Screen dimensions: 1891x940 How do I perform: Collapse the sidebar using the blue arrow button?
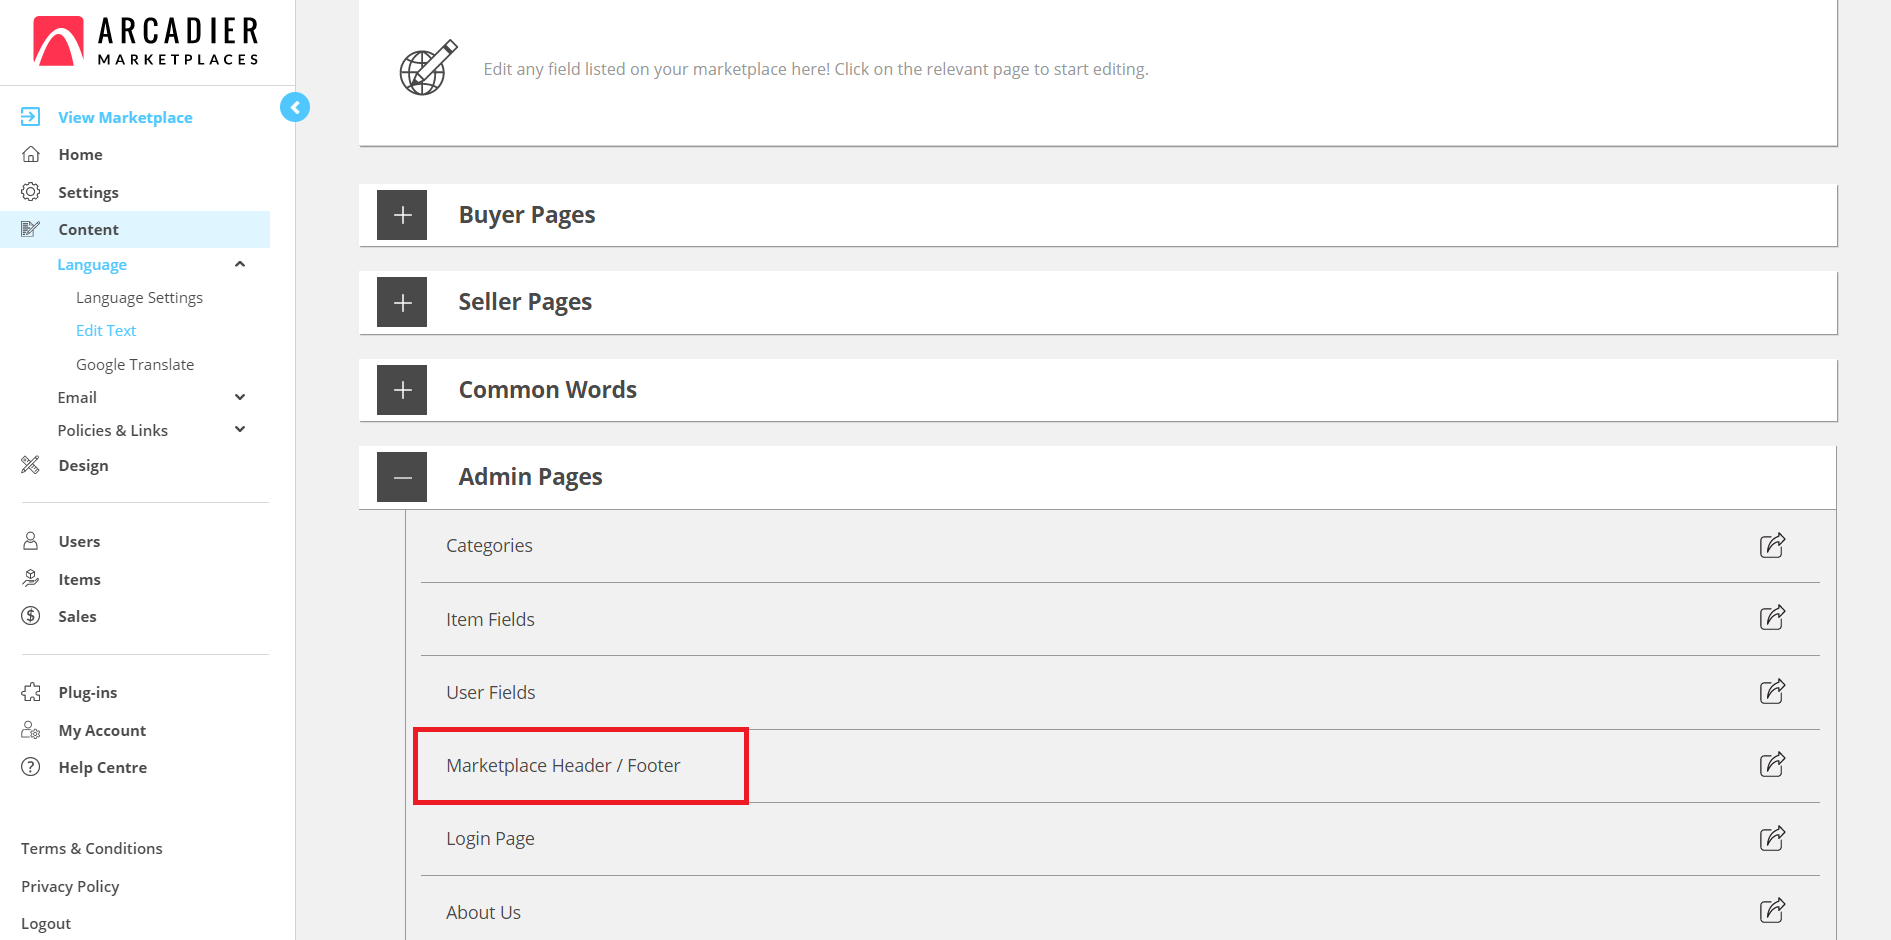click(x=295, y=107)
